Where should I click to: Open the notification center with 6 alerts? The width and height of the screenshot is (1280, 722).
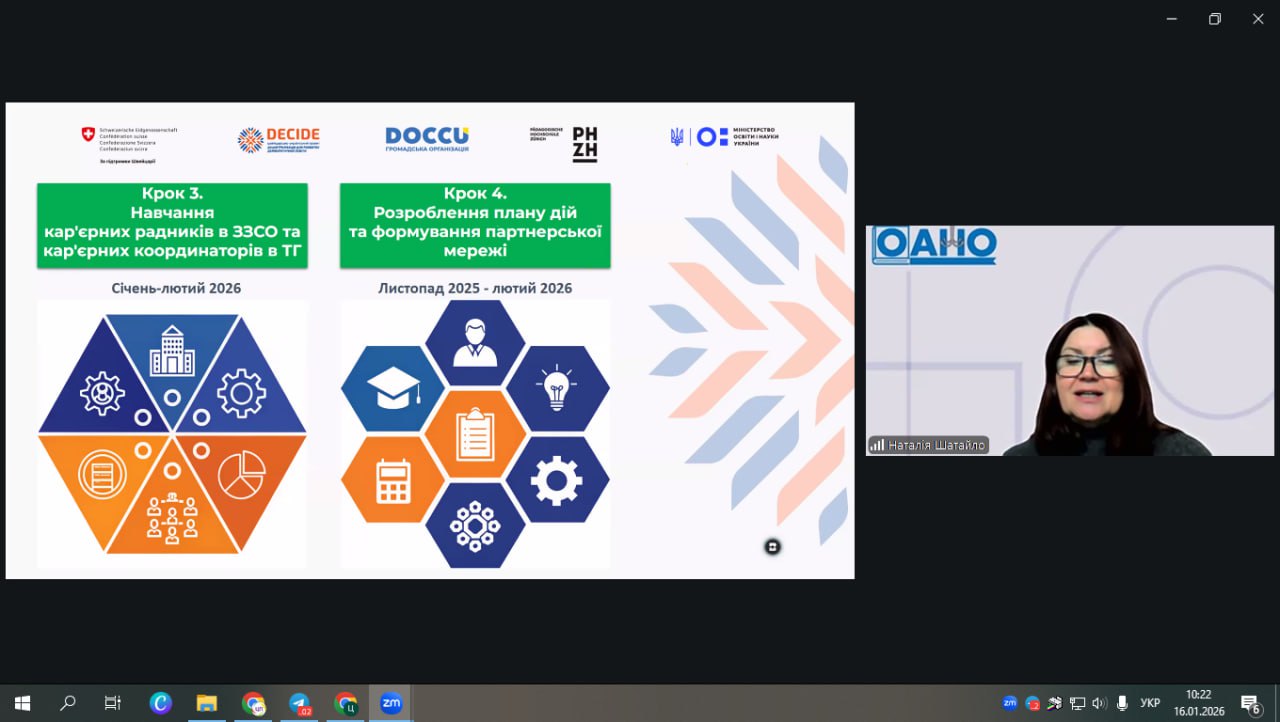(1250, 703)
